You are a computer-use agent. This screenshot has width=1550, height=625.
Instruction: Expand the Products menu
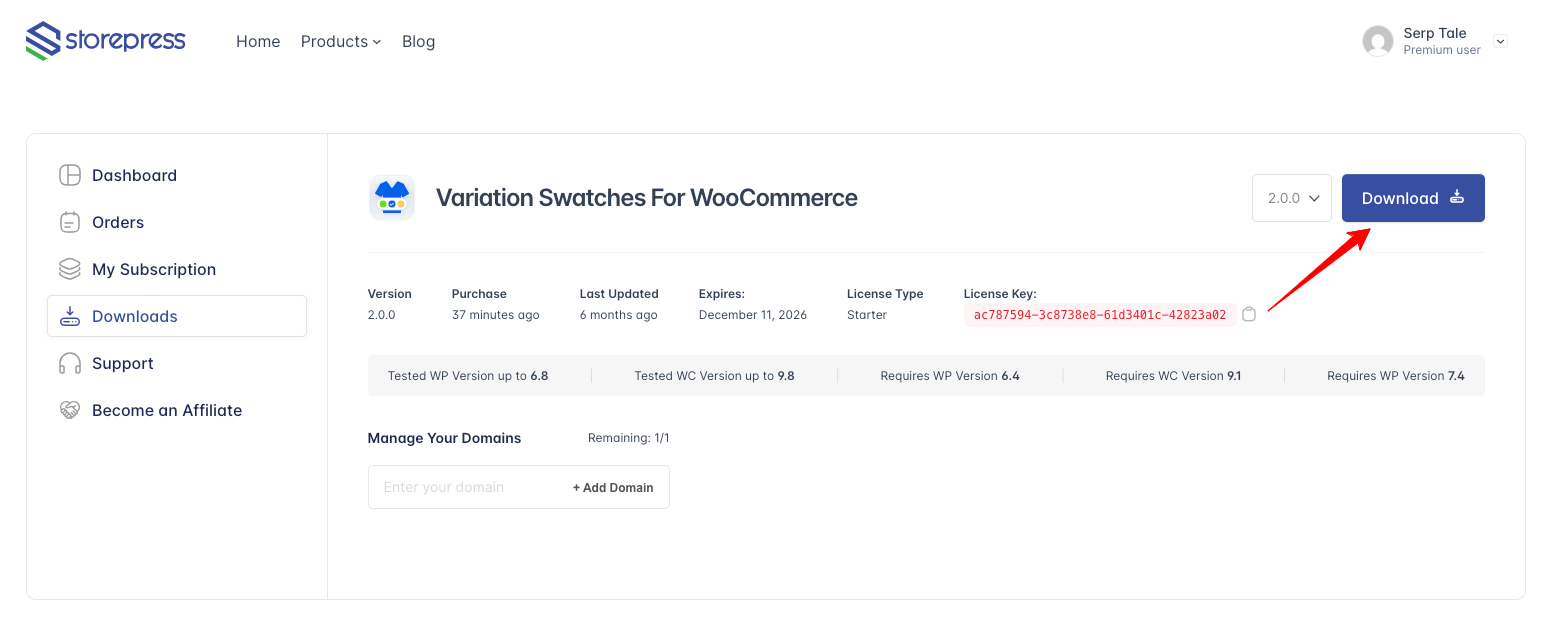tap(341, 41)
